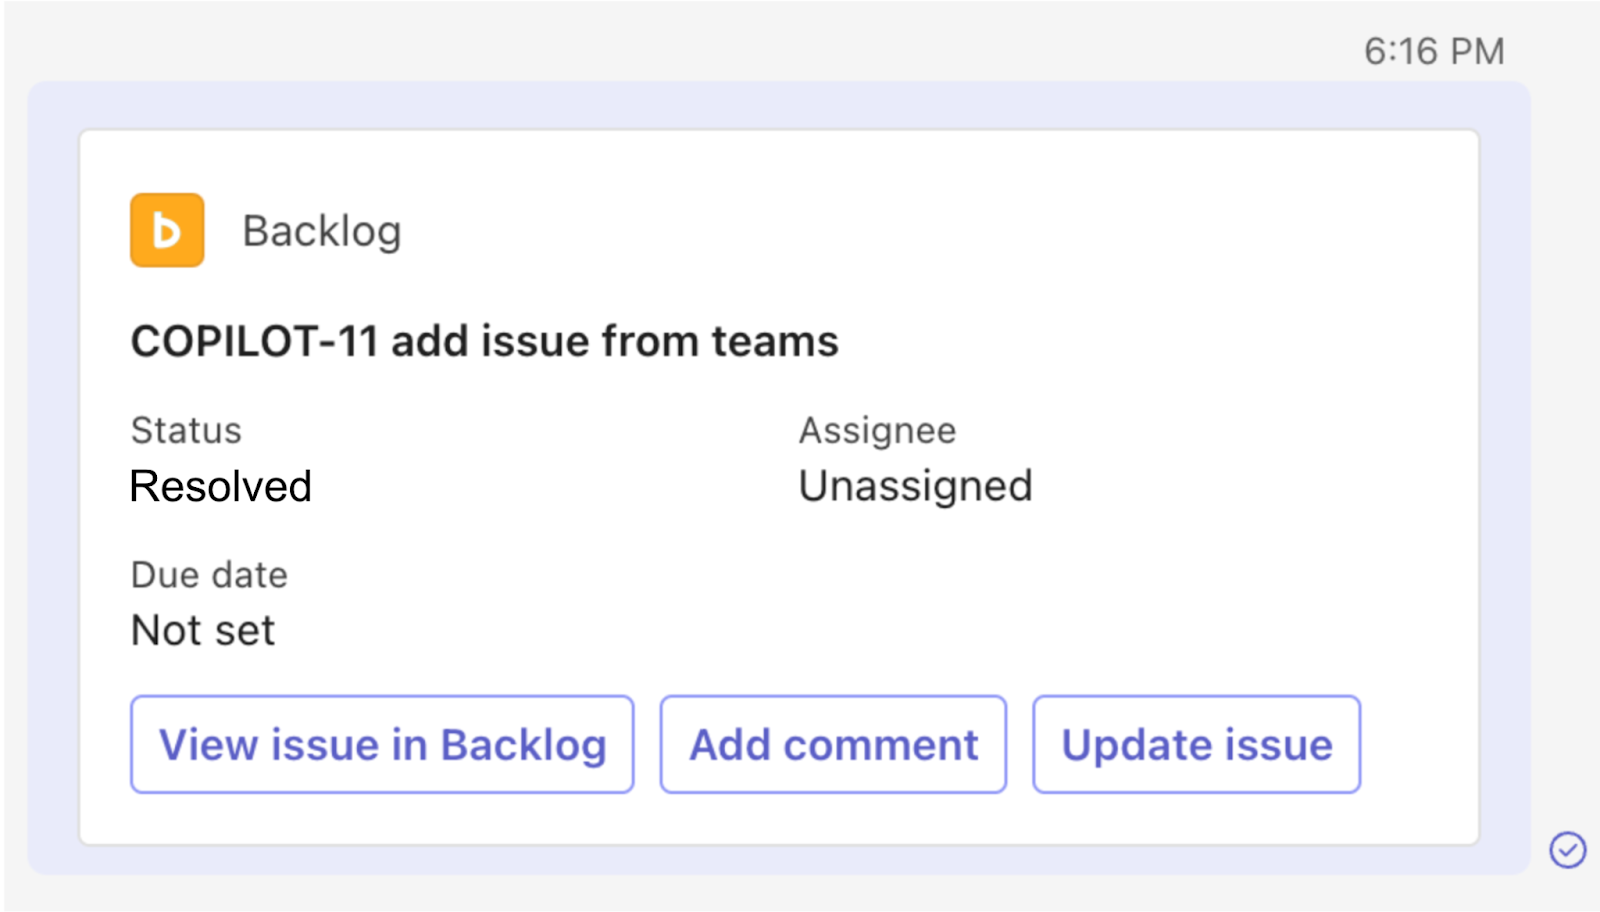The width and height of the screenshot is (1600, 912).
Task: Click the message sent checkmark icon
Action: [1567, 850]
